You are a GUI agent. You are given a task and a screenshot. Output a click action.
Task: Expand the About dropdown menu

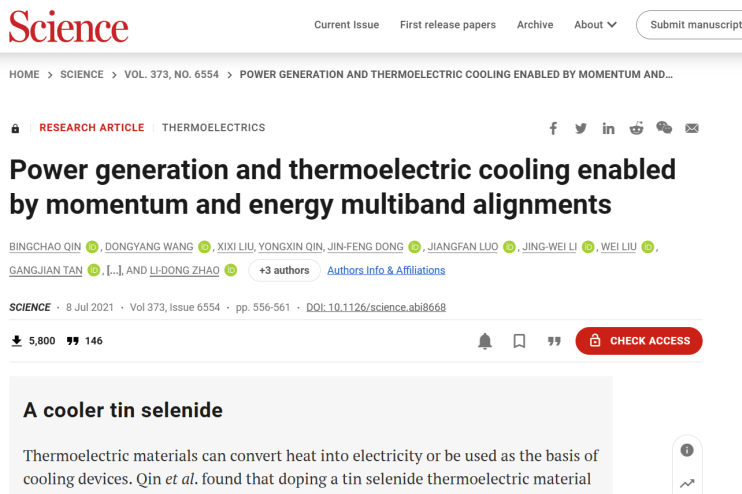tap(596, 25)
